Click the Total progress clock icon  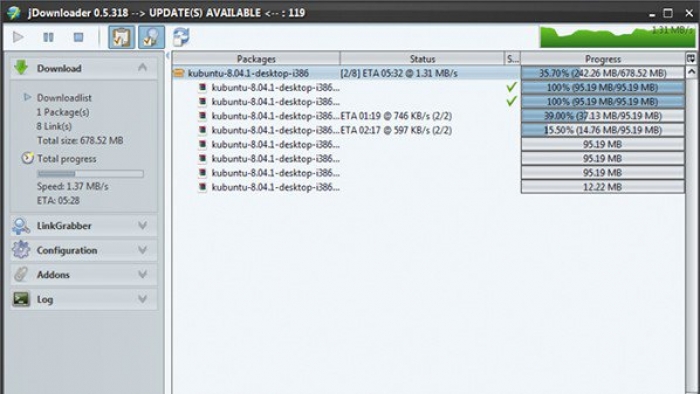27,158
